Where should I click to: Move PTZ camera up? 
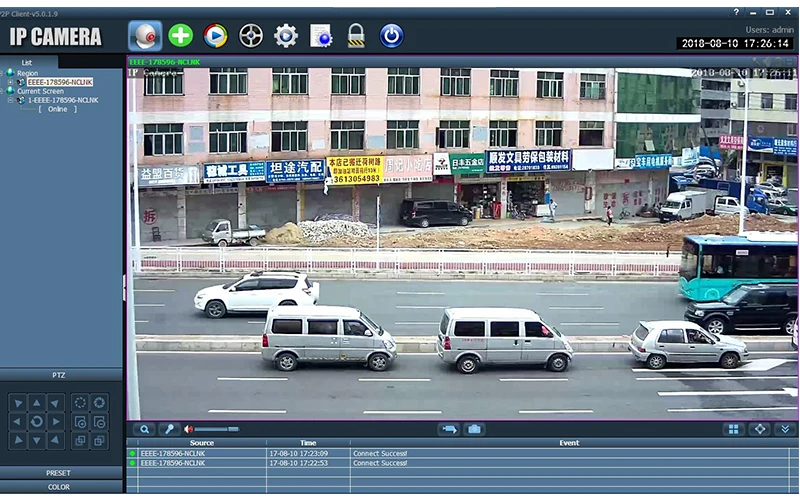tap(37, 403)
